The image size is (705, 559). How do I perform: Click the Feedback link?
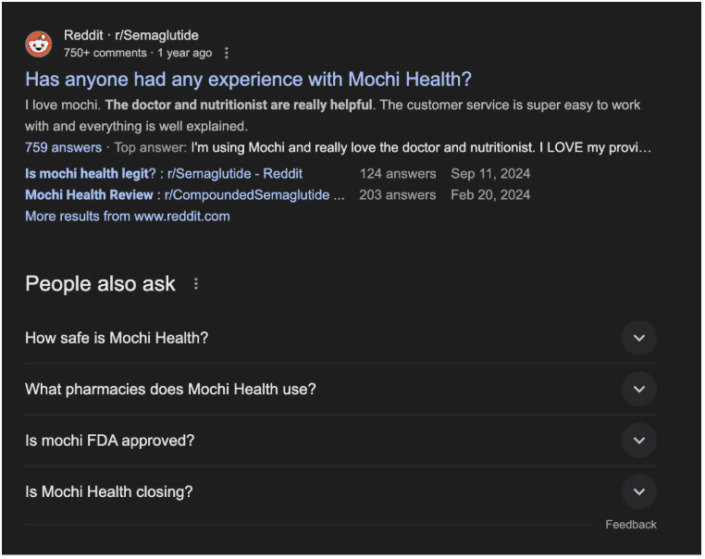pyautogui.click(x=631, y=524)
